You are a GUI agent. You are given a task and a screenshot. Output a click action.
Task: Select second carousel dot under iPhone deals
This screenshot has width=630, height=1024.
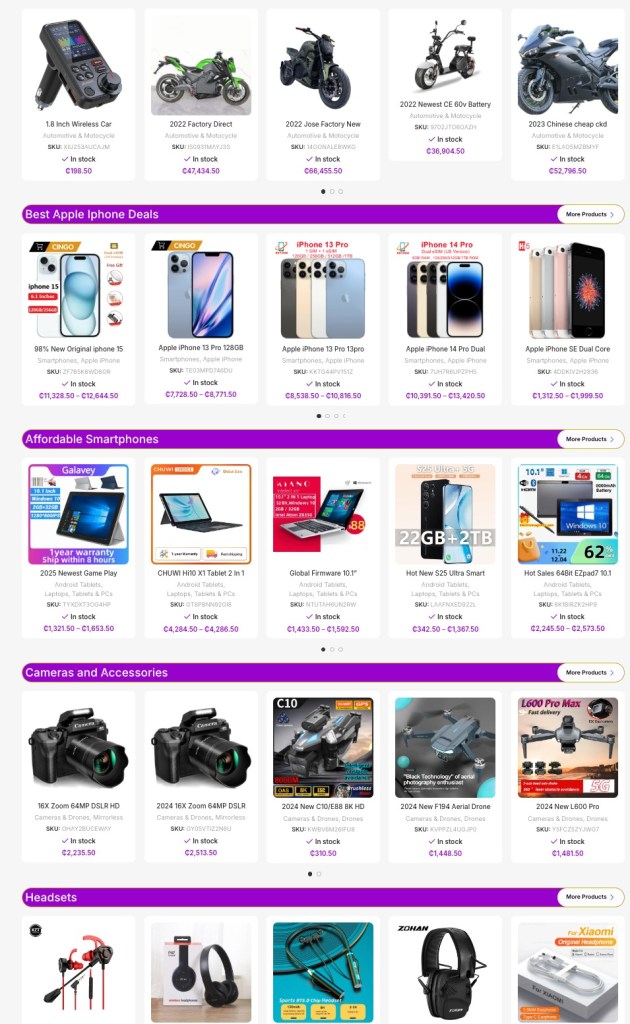(327, 416)
